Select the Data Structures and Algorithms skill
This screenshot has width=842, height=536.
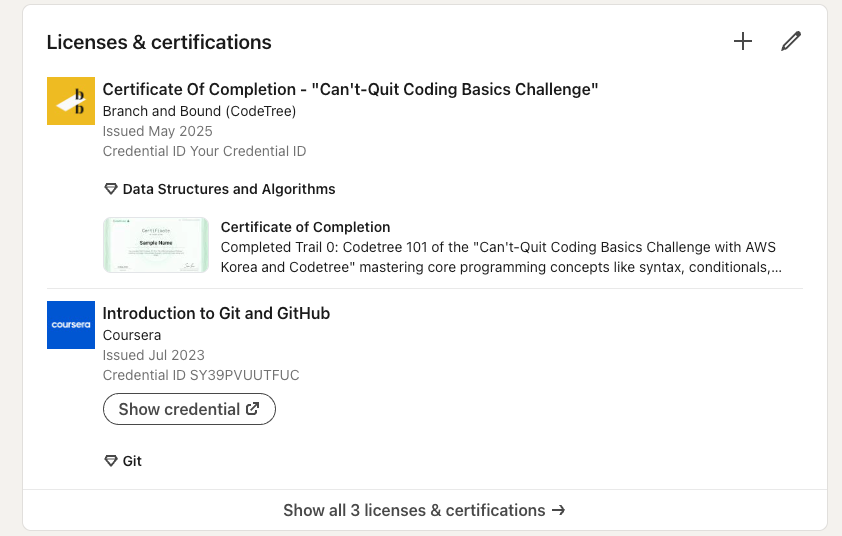(x=229, y=189)
